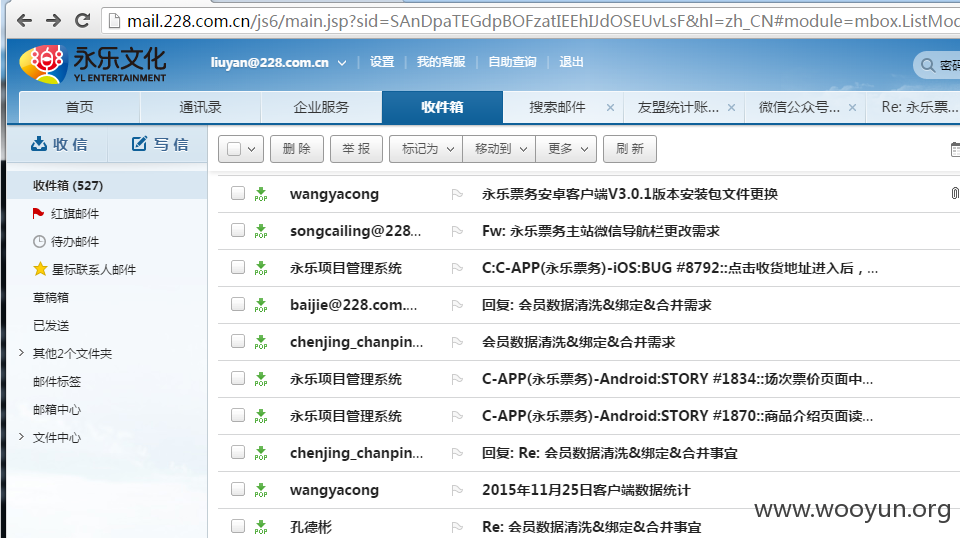Go back using browser back arrow

pos(24,21)
